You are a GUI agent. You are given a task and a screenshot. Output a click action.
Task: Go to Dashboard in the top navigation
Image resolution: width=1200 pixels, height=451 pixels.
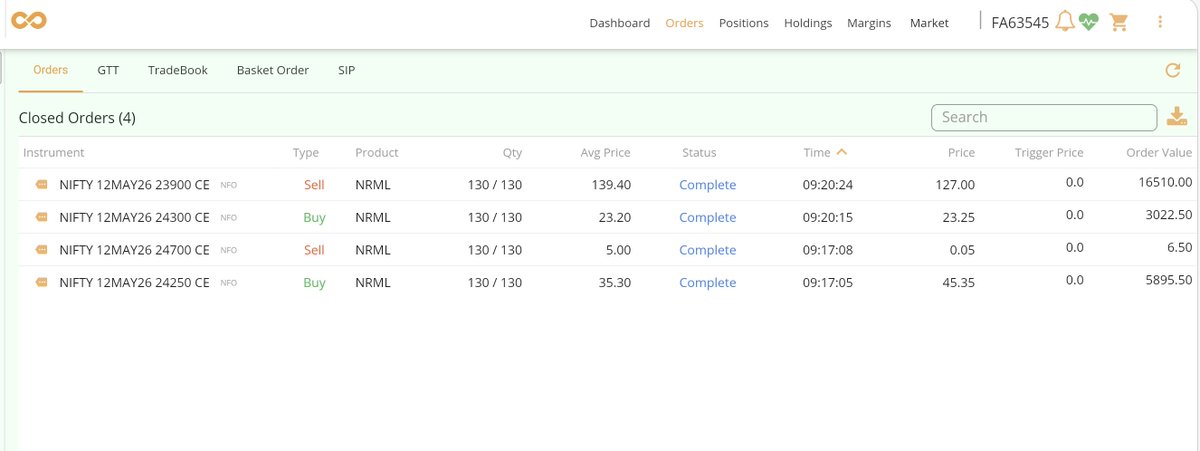[x=619, y=23]
